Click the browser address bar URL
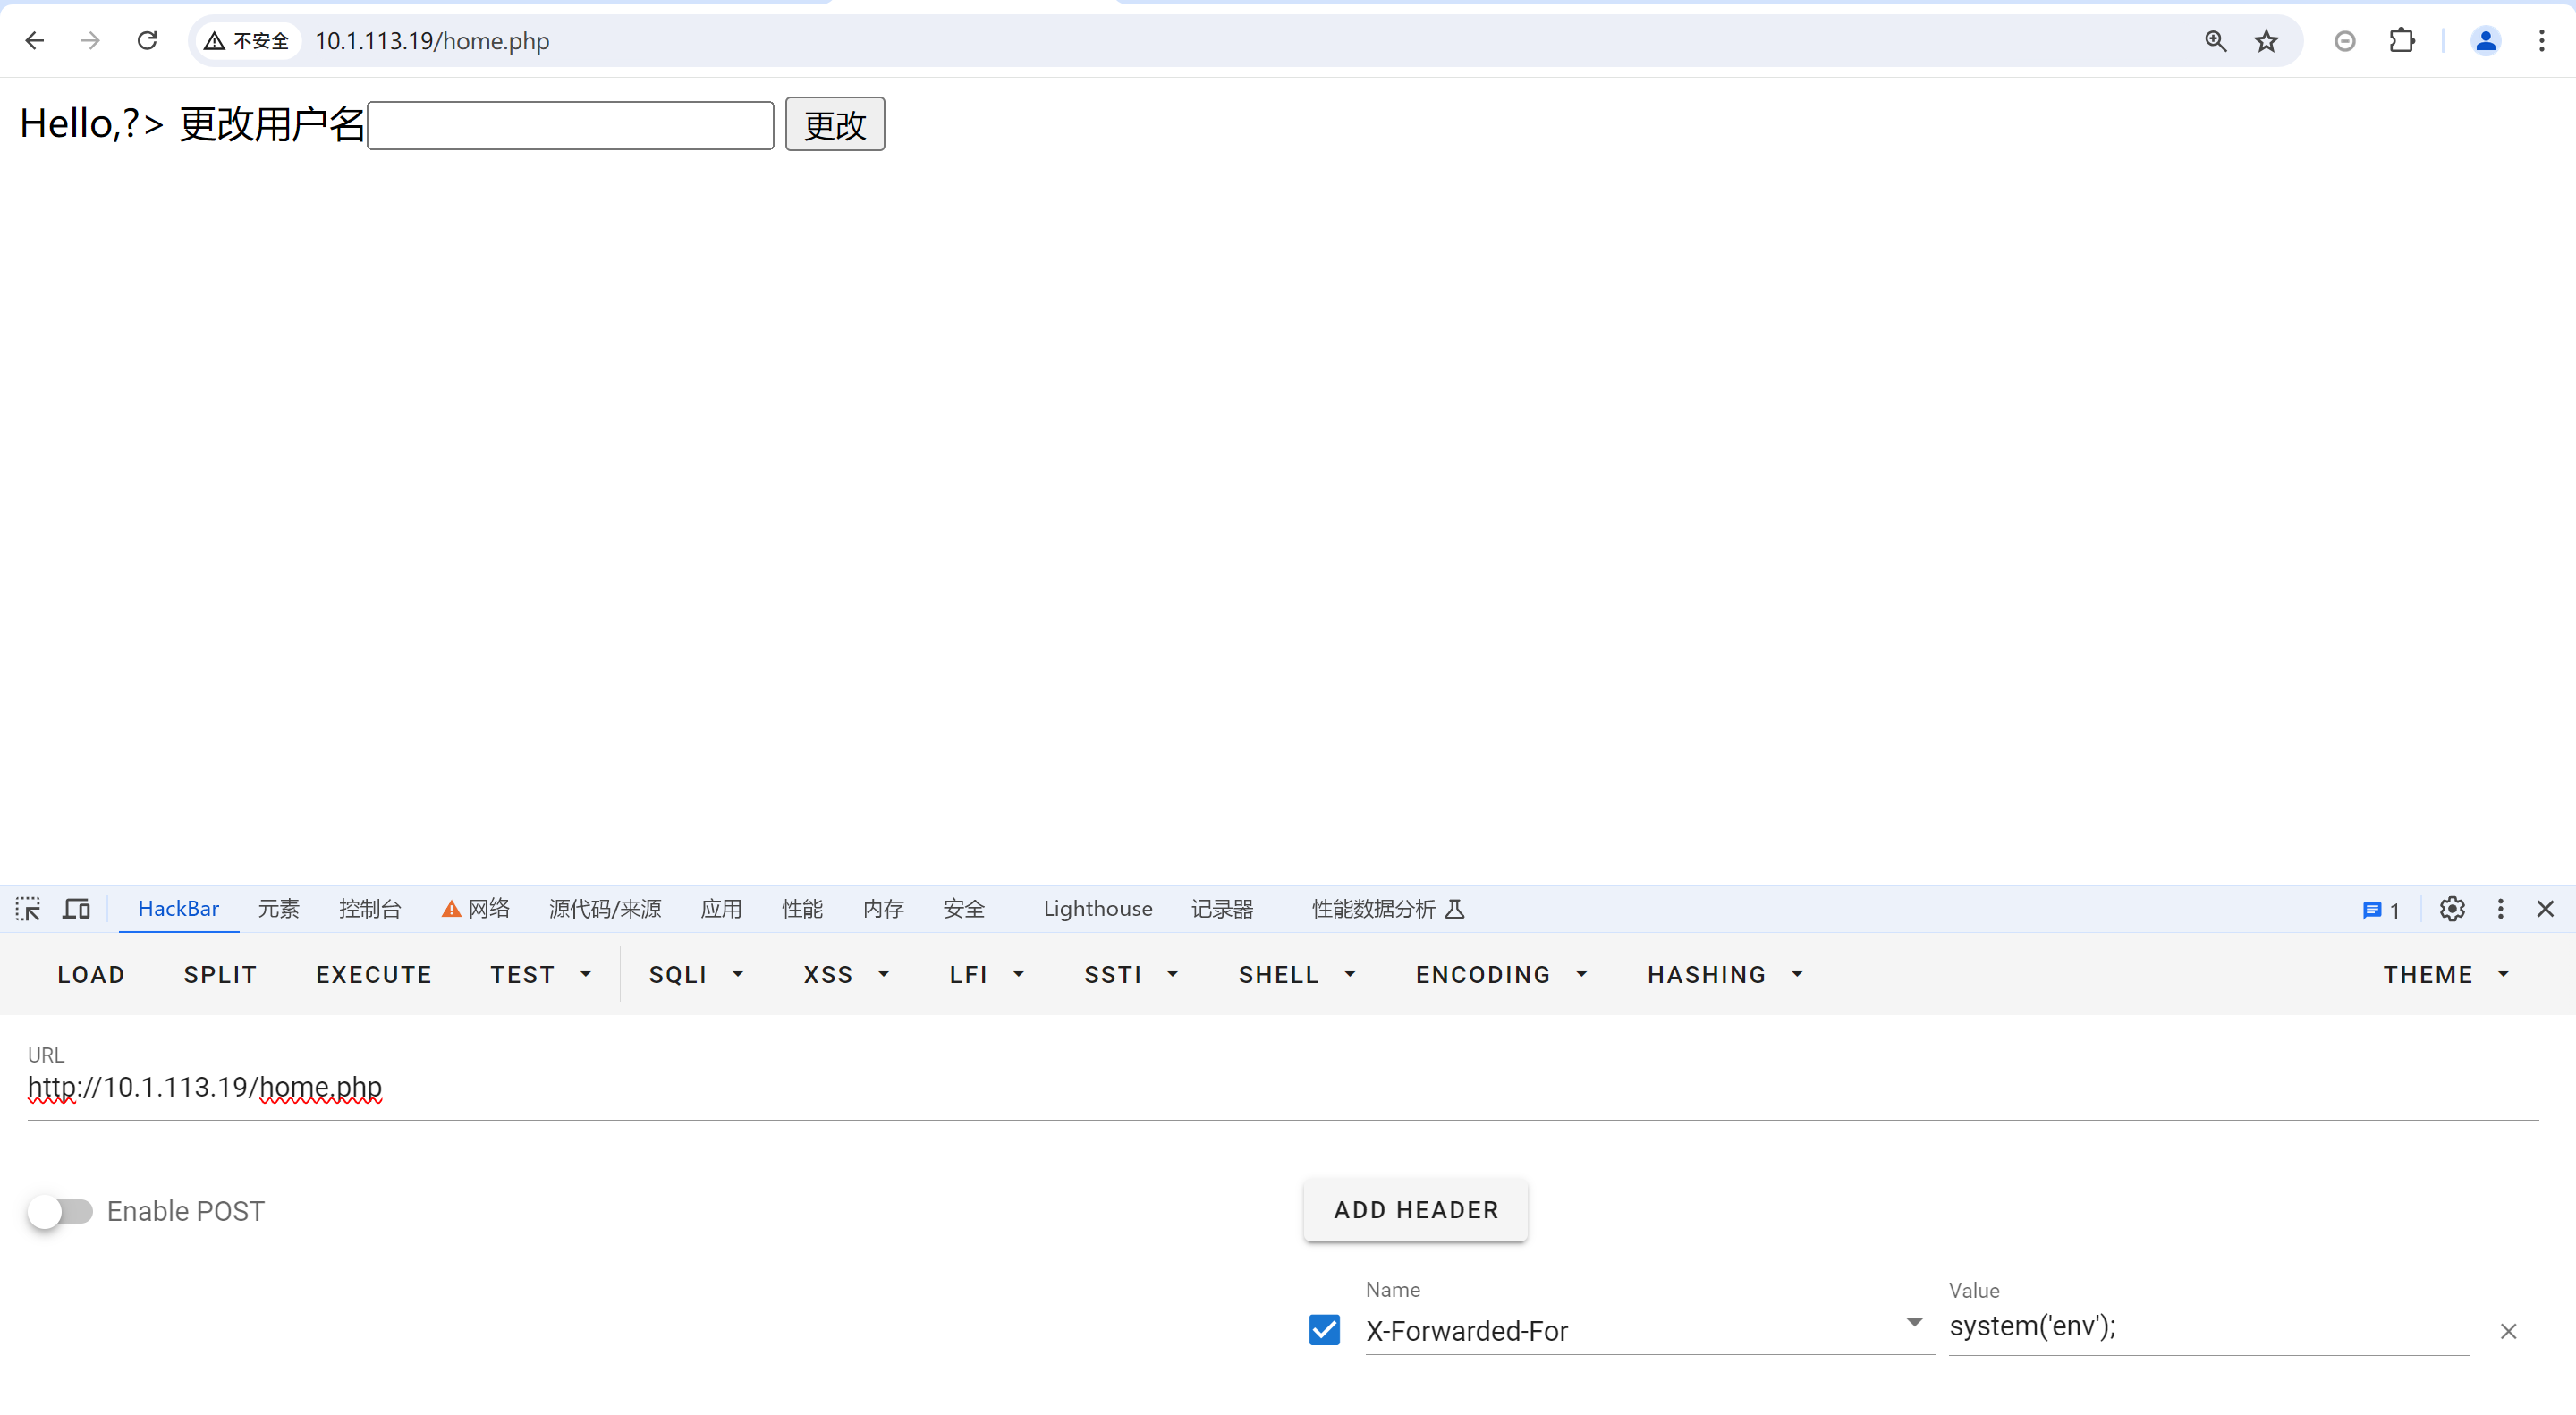The height and width of the screenshot is (1415, 2576). click(432, 41)
